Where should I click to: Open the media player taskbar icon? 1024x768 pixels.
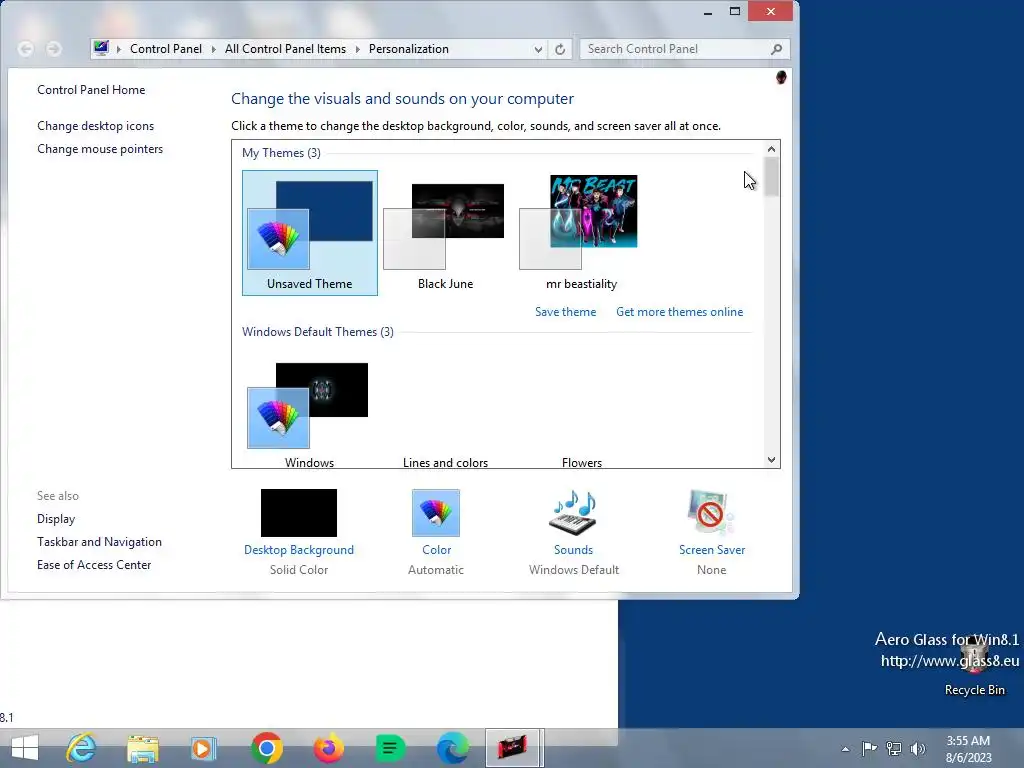tap(203, 748)
